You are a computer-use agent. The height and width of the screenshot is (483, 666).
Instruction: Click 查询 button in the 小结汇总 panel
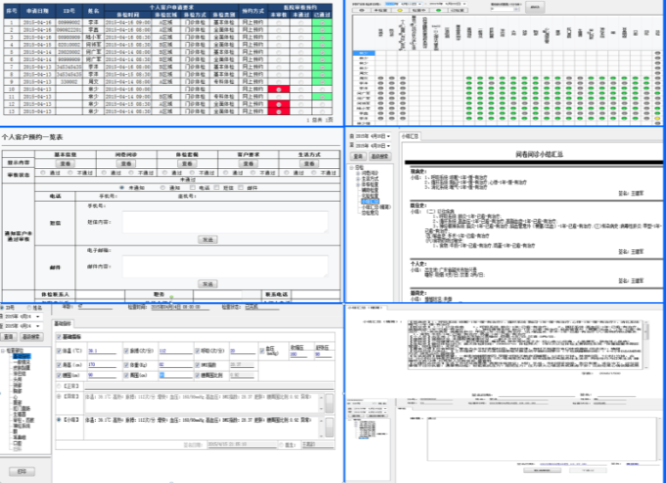pos(358,157)
